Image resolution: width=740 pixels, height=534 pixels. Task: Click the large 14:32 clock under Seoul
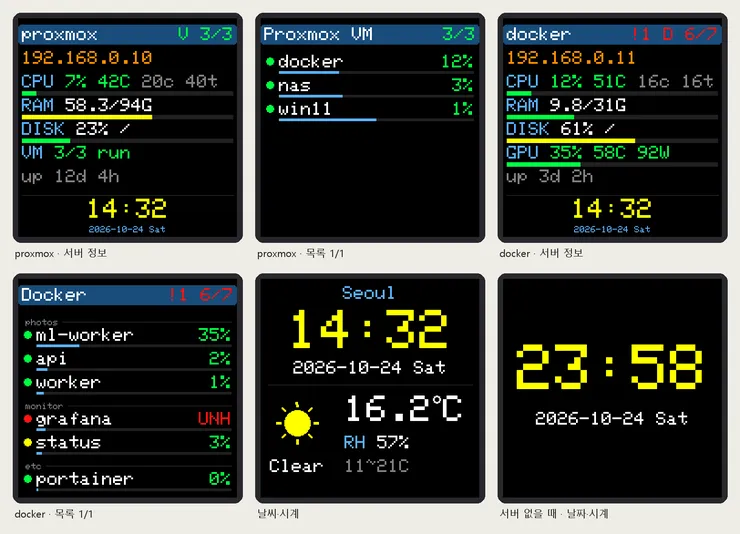click(369, 329)
